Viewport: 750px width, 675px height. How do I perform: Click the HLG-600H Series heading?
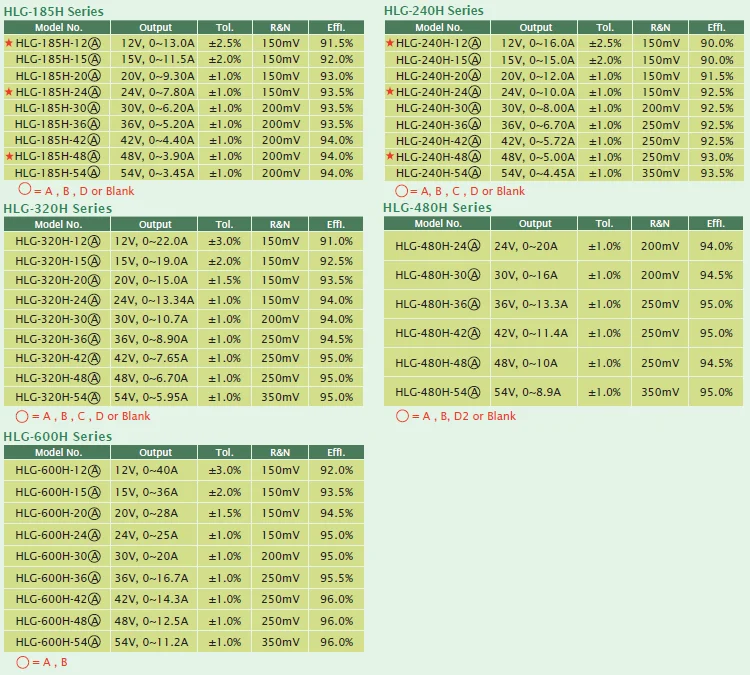(x=58, y=436)
